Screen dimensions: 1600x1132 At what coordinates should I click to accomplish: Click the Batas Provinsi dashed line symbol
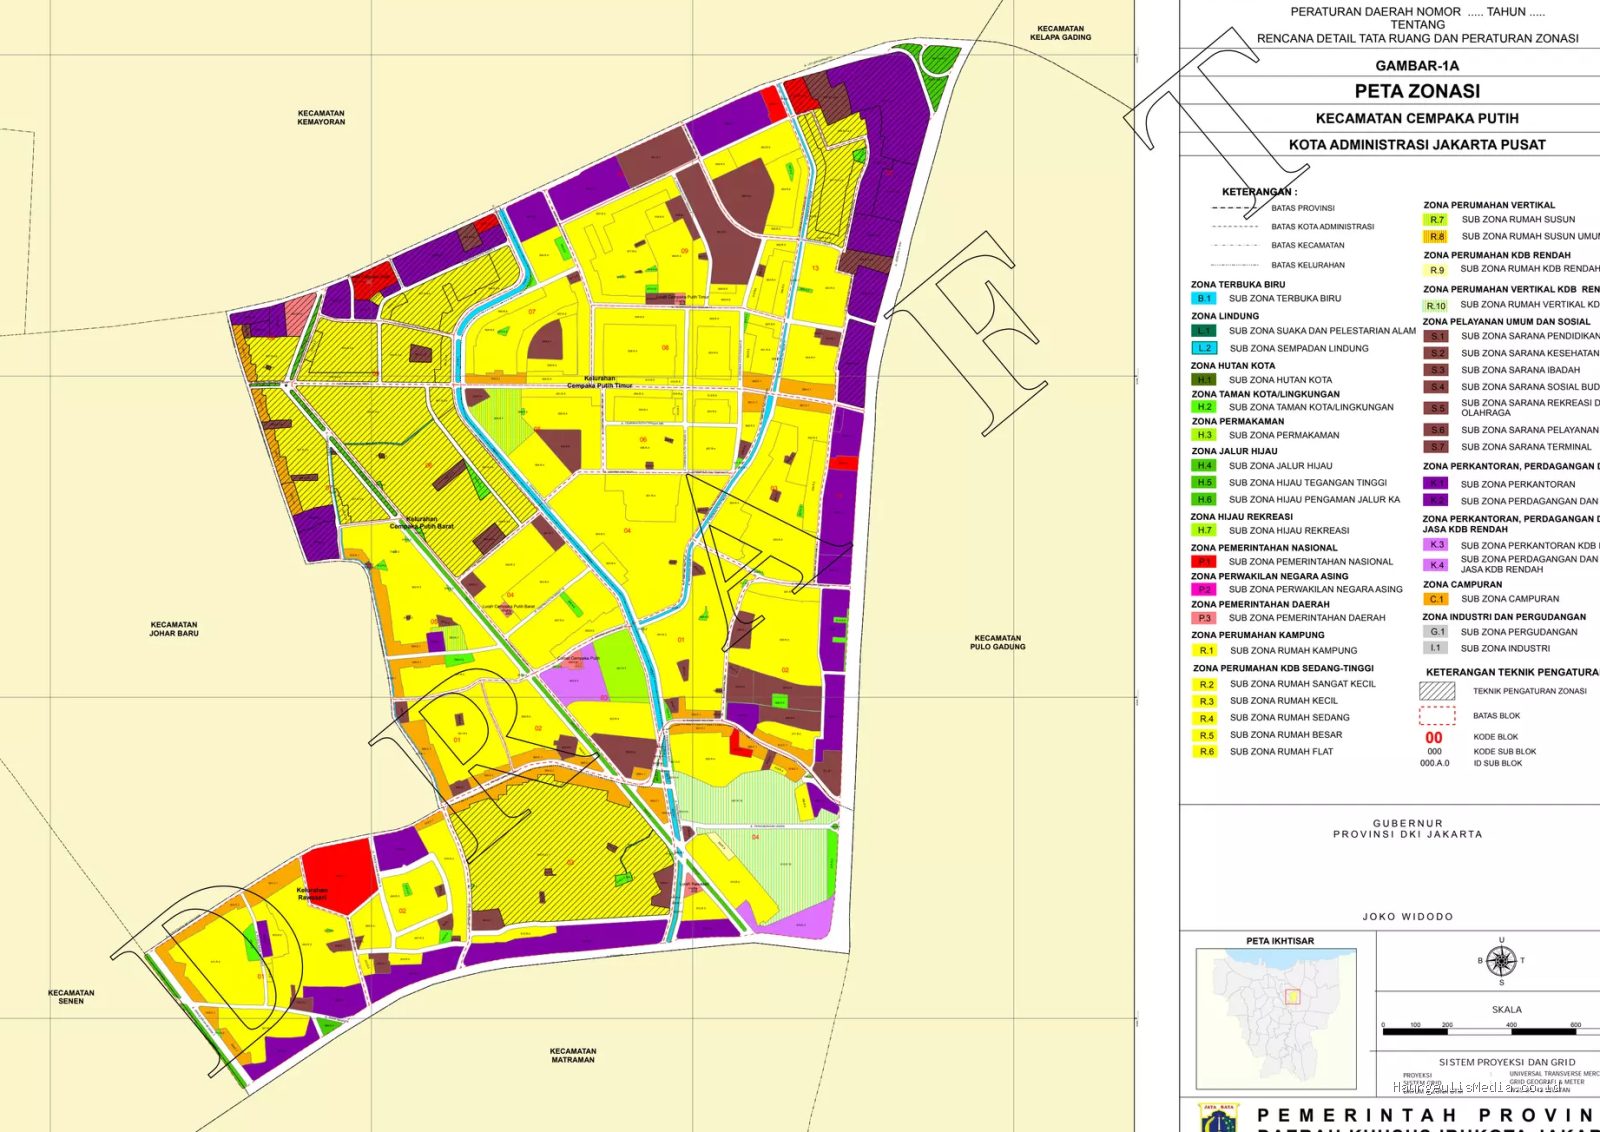[1235, 208]
